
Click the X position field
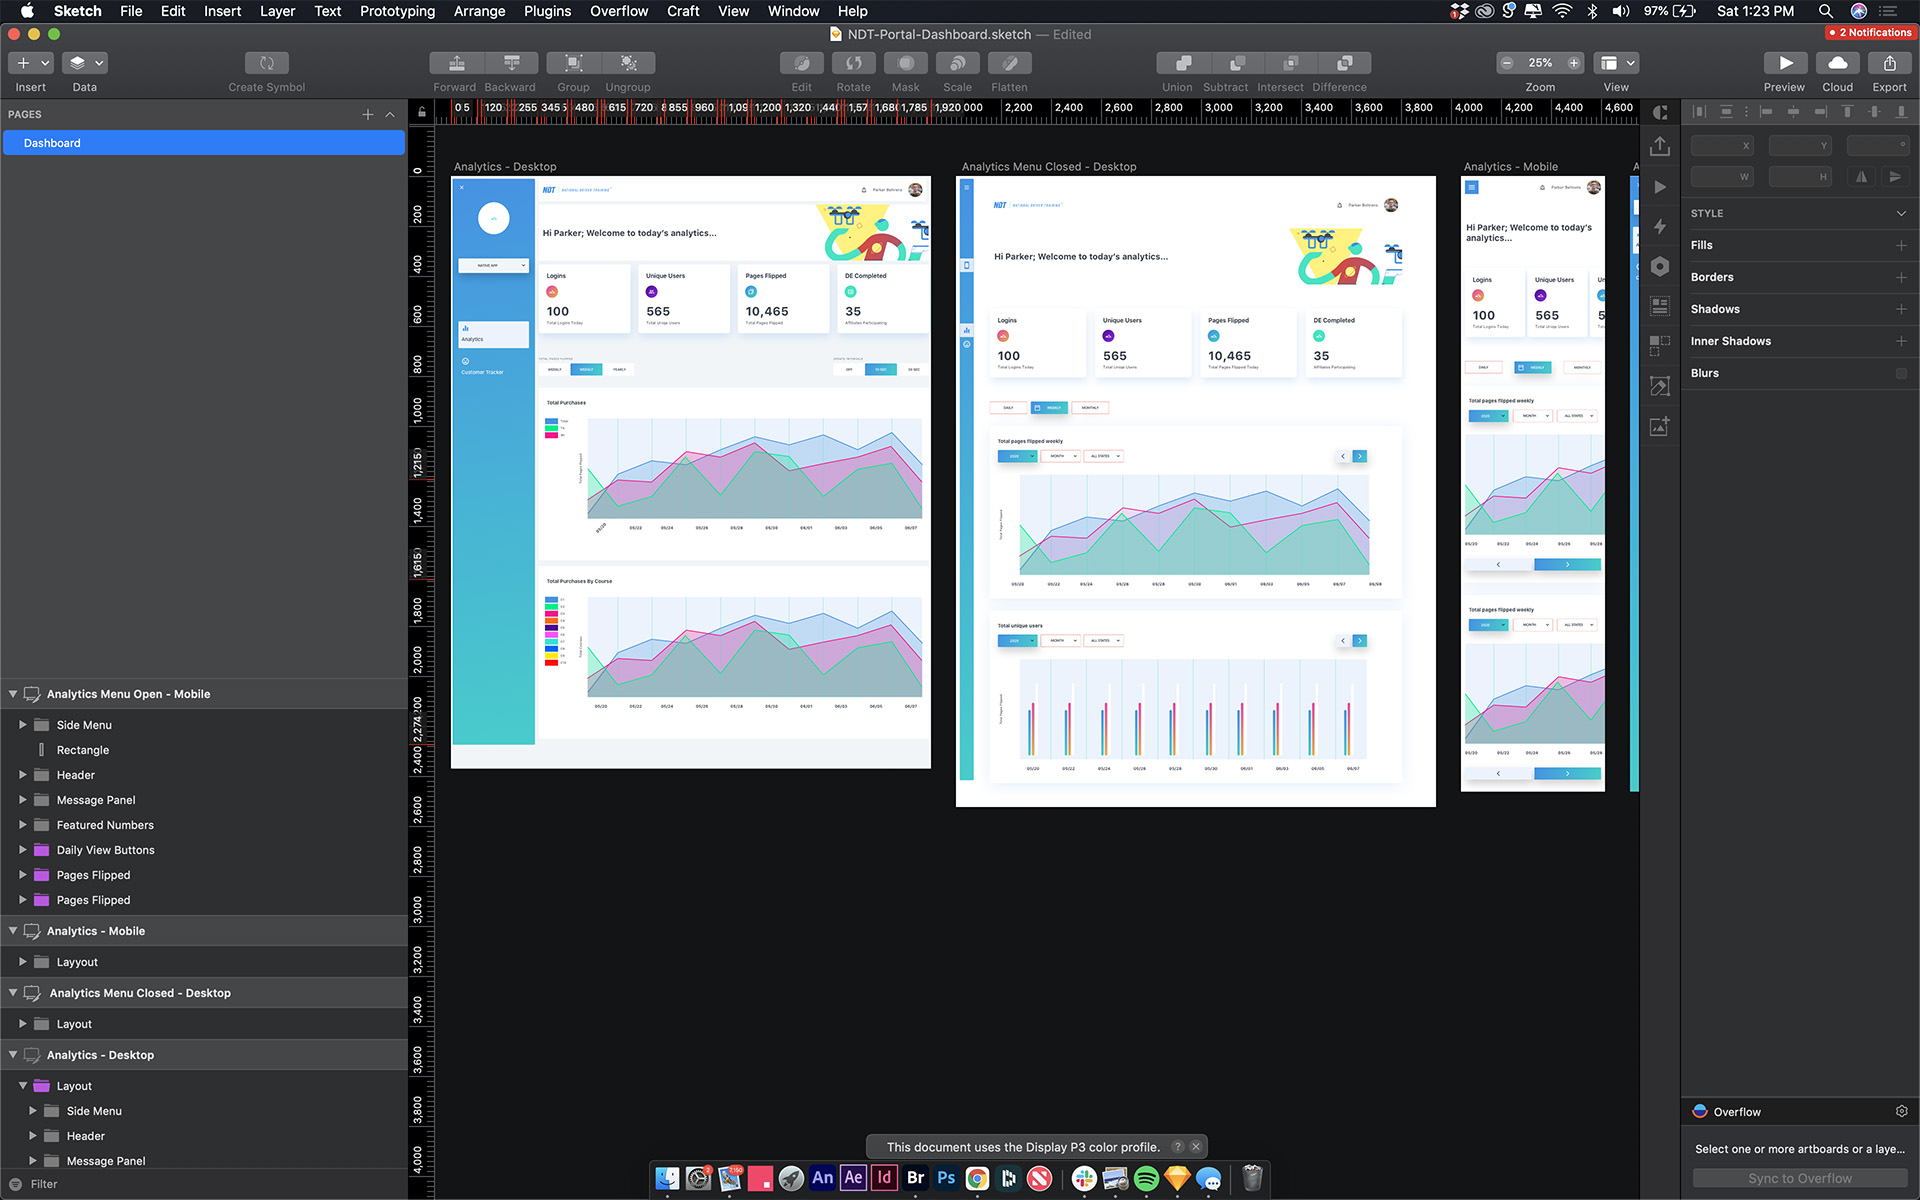(x=1721, y=146)
